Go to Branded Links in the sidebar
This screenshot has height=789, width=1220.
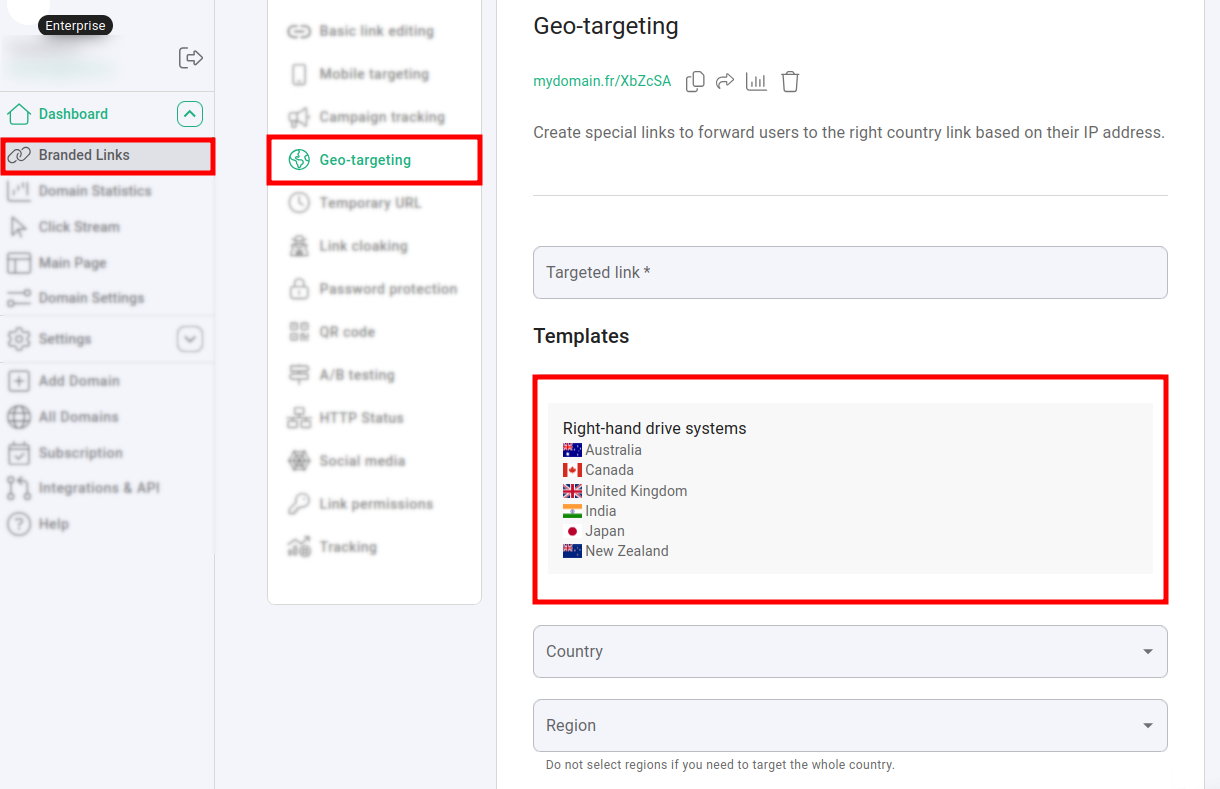pos(84,155)
